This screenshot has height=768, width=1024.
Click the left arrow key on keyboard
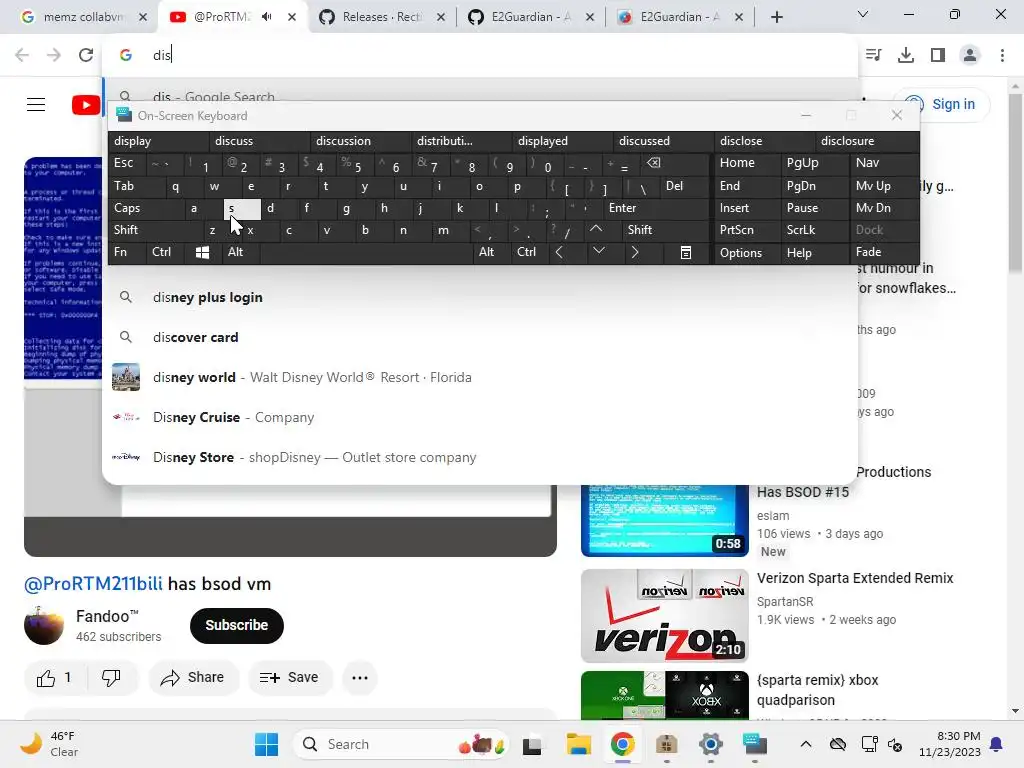[x=559, y=252]
